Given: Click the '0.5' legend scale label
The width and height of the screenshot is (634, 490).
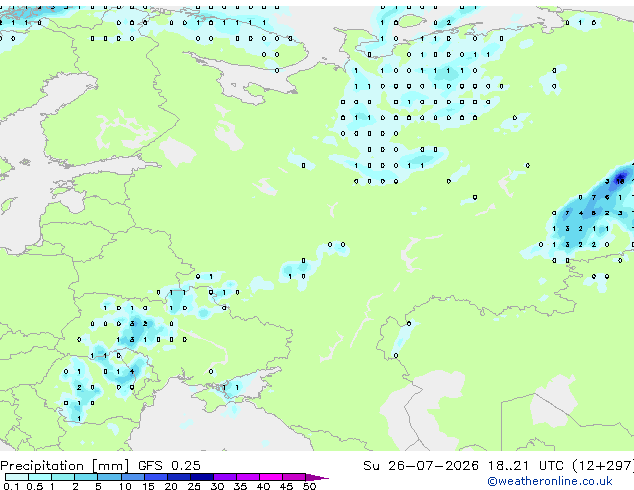Looking at the screenshot, I should point(34,486).
